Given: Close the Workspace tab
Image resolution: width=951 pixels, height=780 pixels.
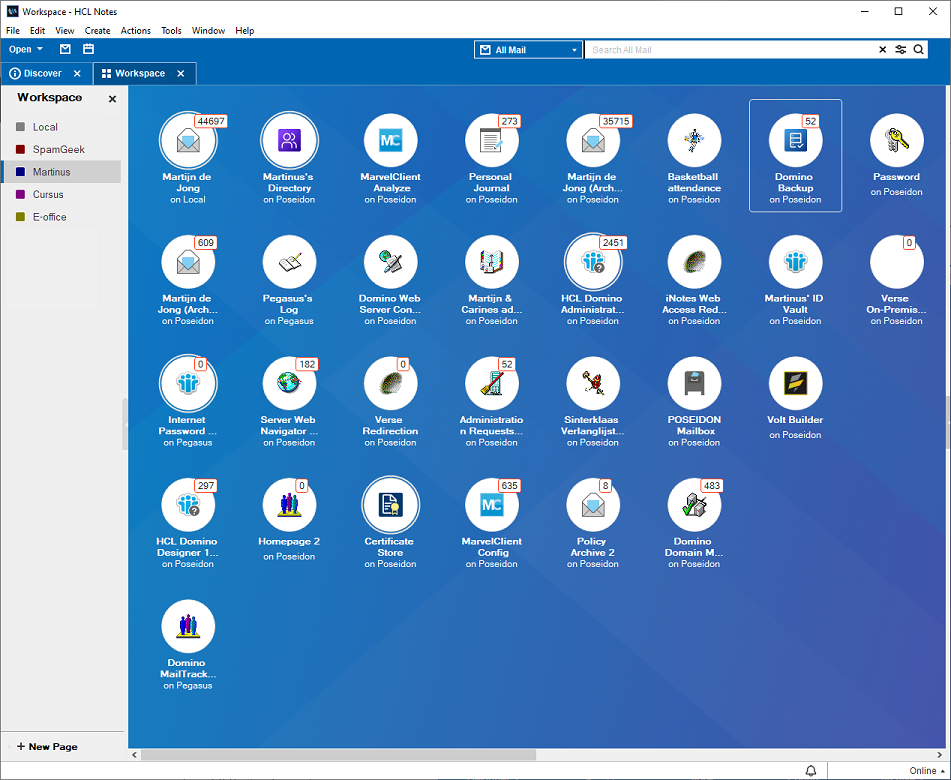Looking at the screenshot, I should (181, 73).
